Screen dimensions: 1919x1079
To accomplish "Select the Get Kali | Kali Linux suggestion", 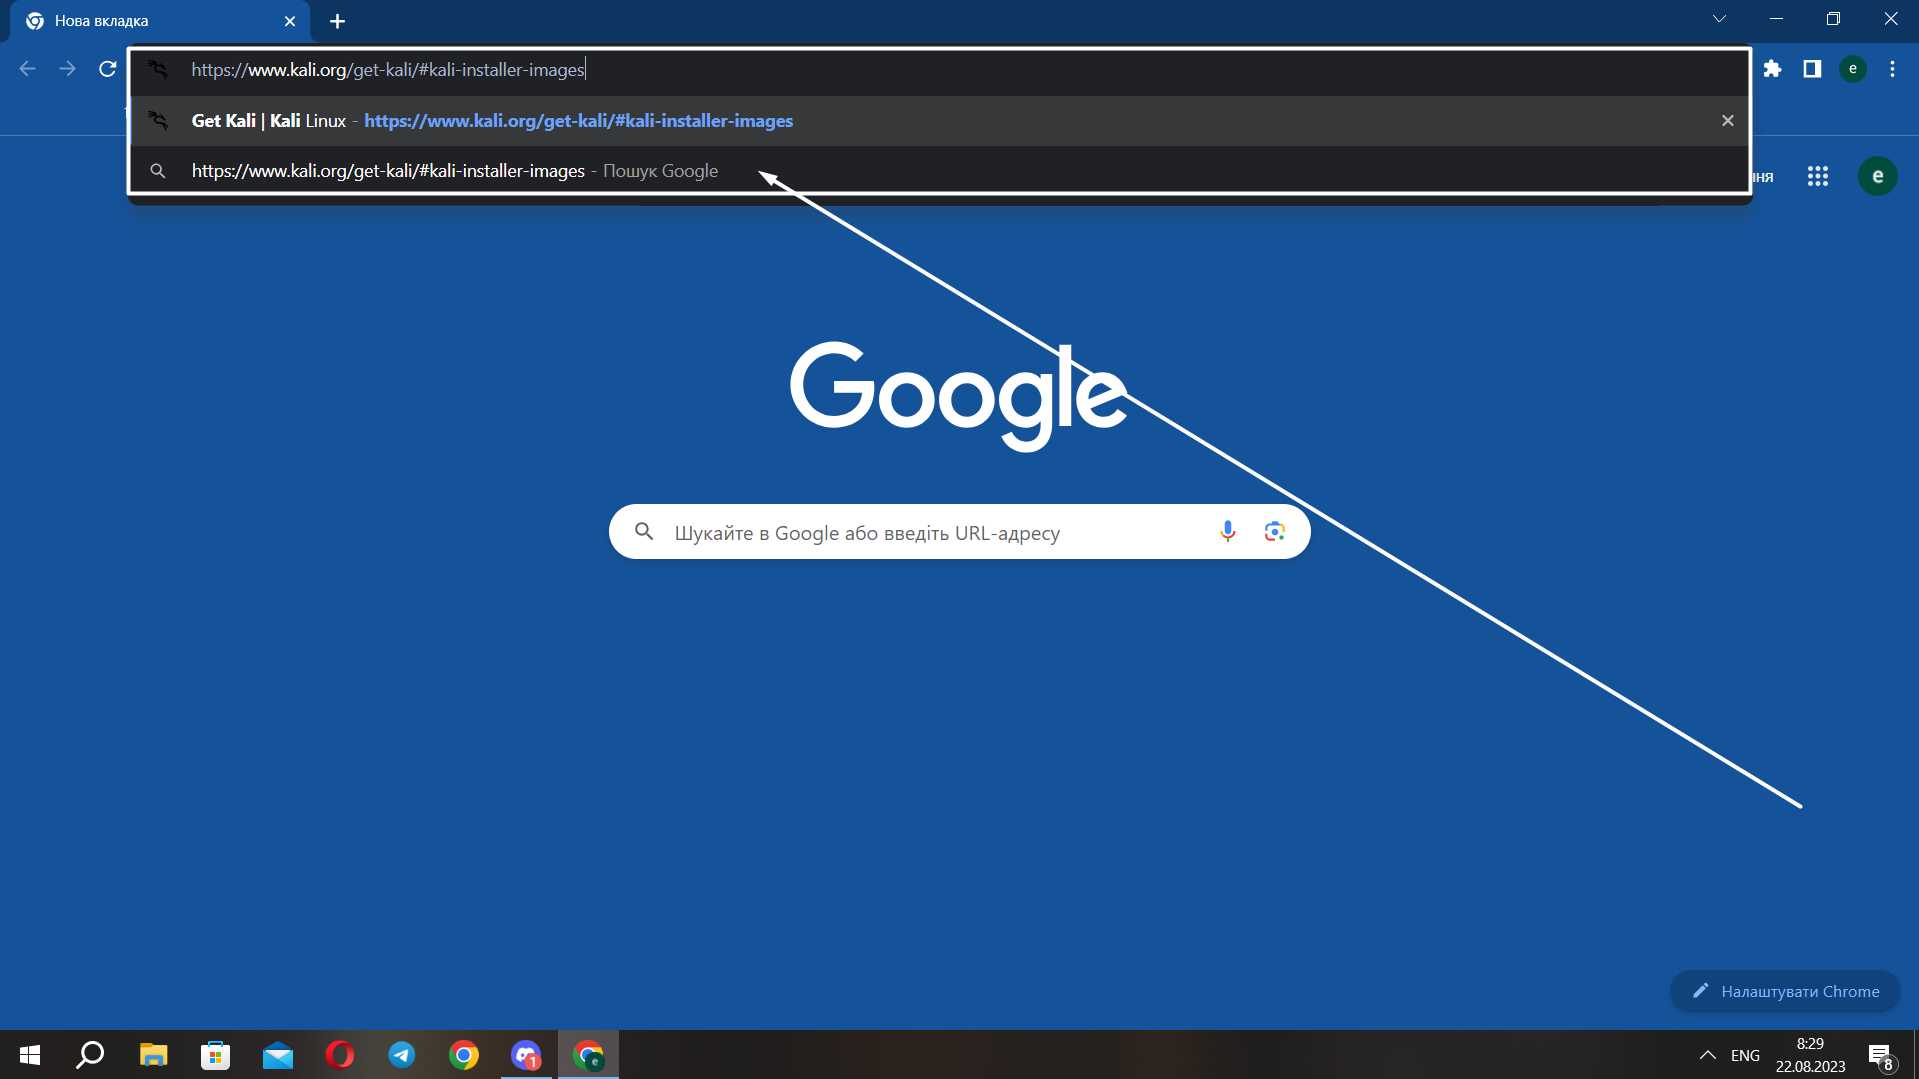I will coord(939,121).
